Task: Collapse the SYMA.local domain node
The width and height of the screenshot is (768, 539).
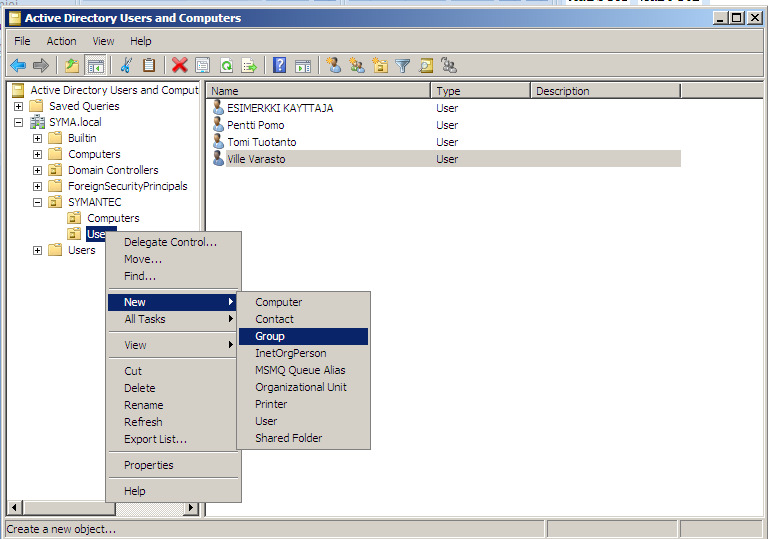Action: pos(18,122)
